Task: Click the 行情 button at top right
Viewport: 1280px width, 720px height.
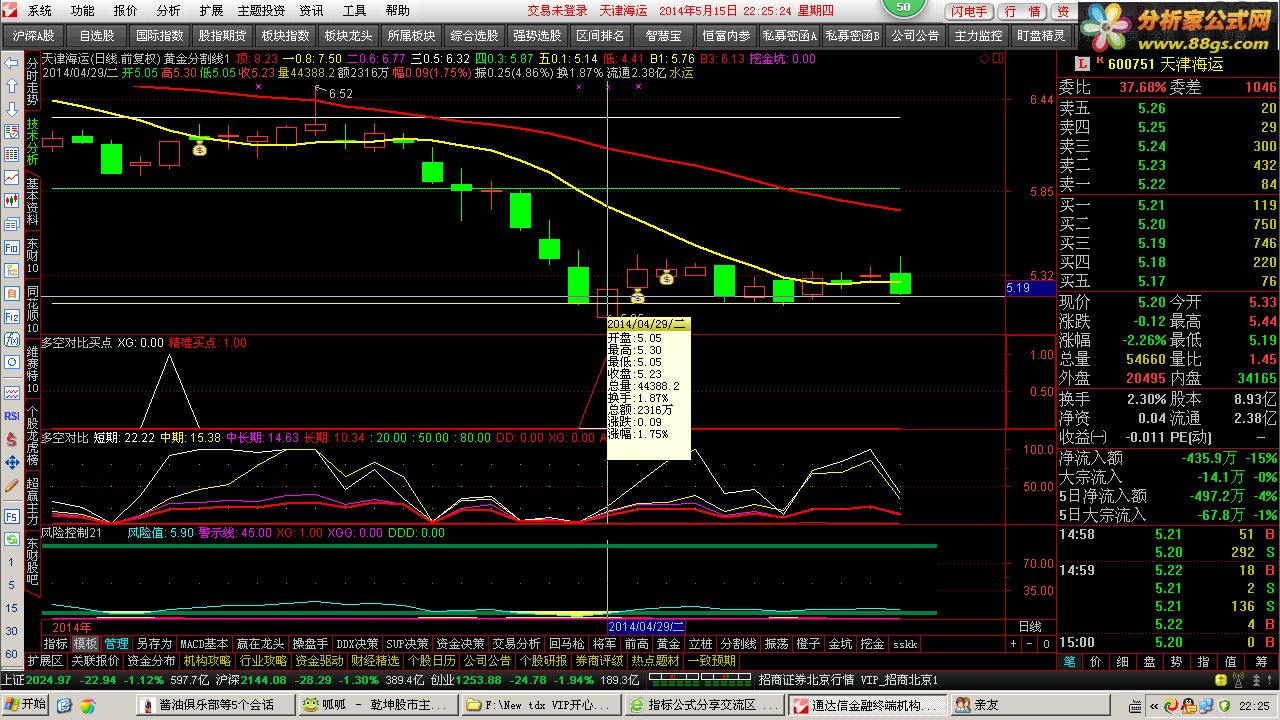Action: (x=1022, y=12)
